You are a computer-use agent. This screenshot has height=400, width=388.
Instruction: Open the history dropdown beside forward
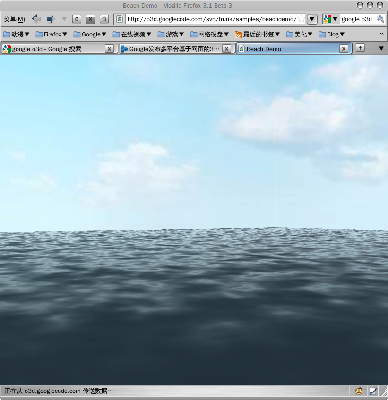click(64, 19)
